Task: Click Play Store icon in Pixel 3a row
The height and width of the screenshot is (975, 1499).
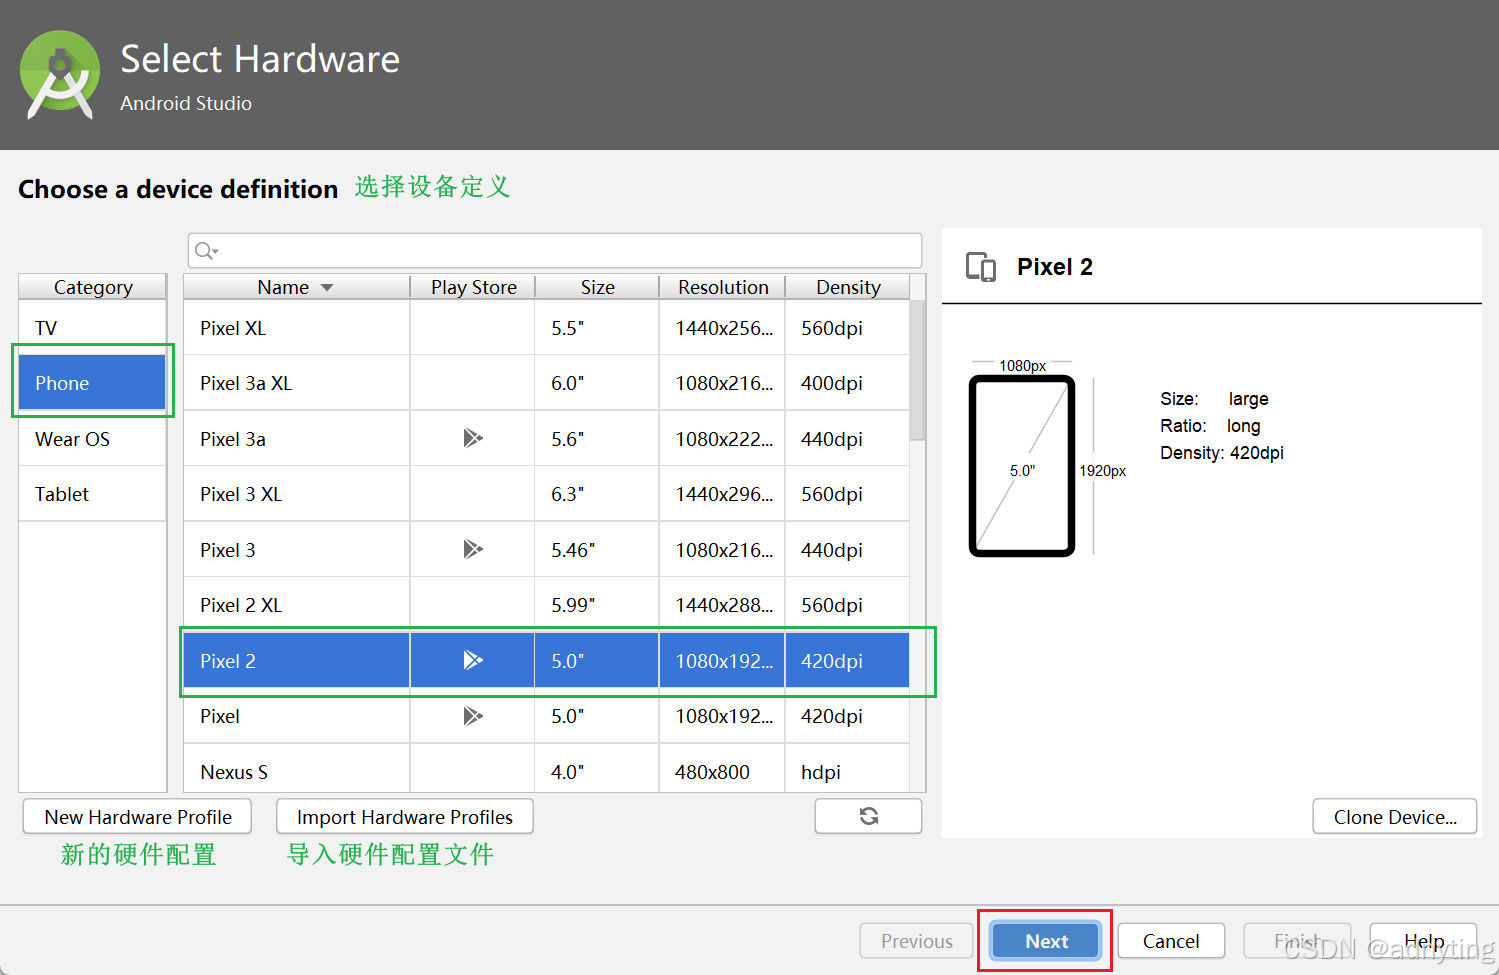Action: (473, 438)
